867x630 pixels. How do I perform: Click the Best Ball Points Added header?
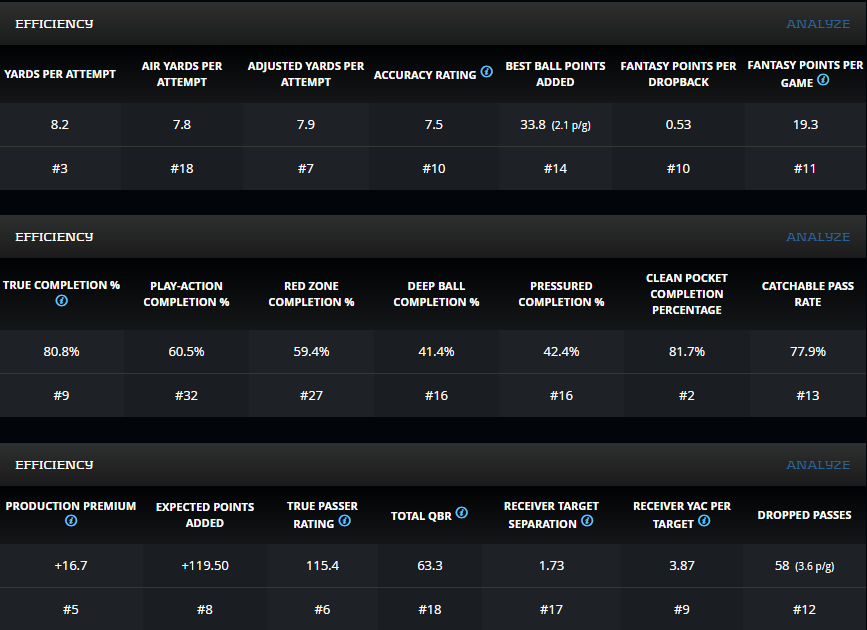(555, 74)
